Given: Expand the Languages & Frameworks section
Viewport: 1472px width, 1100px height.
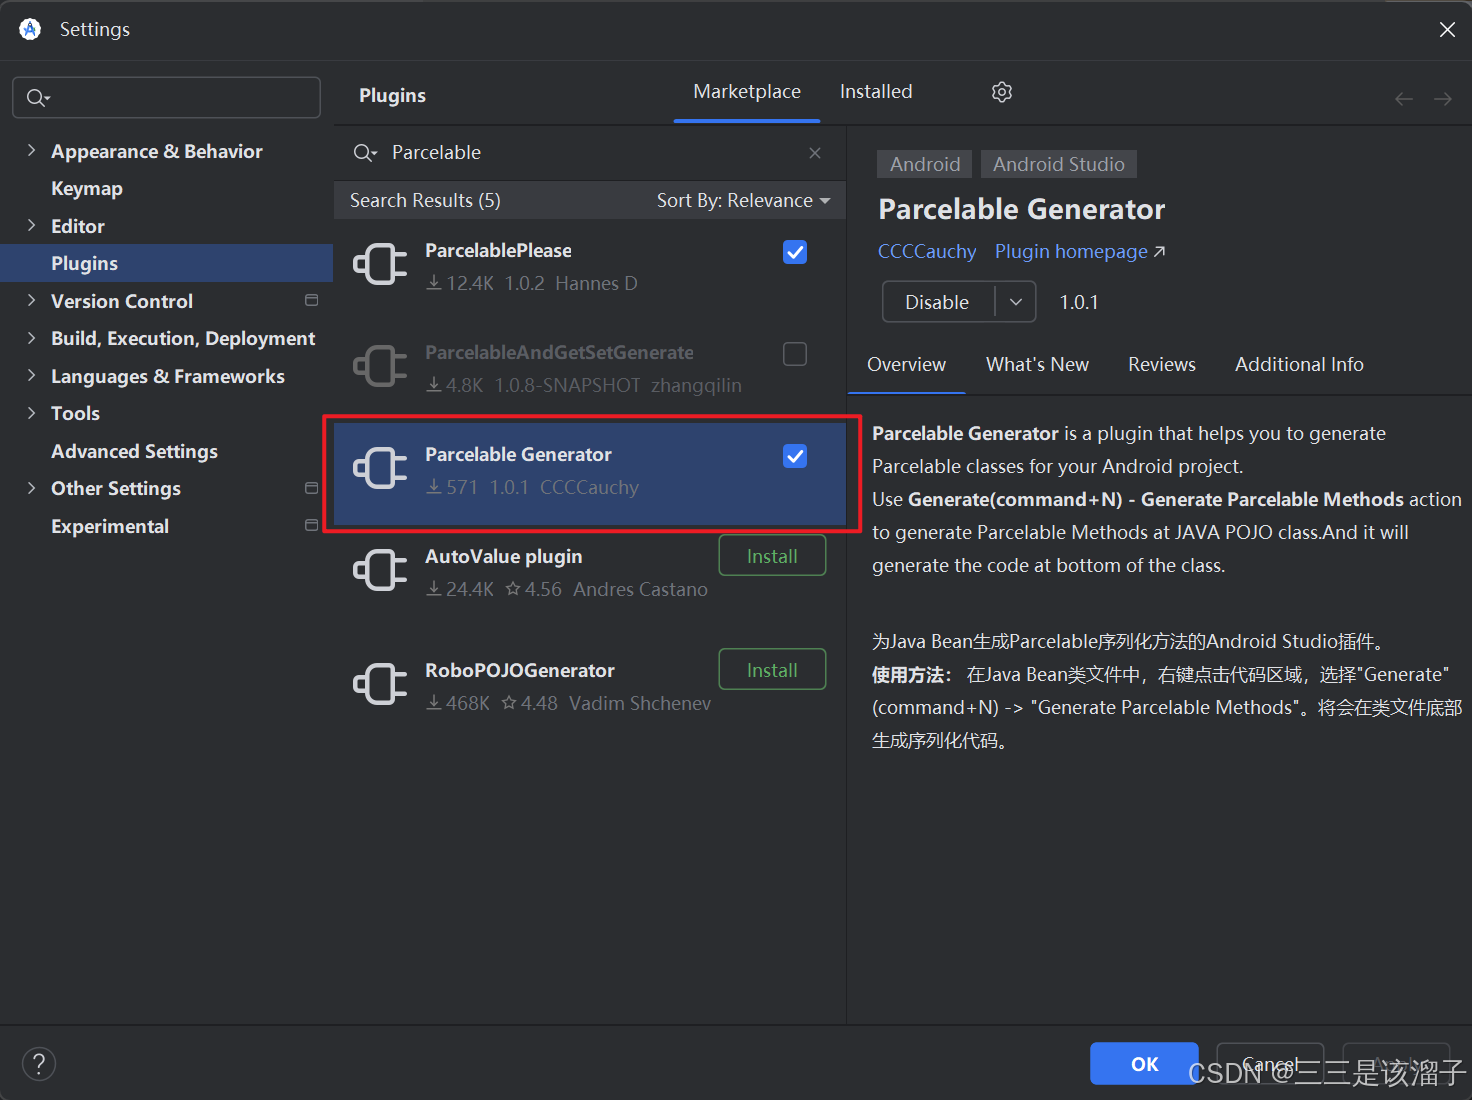Looking at the screenshot, I should coord(31,375).
